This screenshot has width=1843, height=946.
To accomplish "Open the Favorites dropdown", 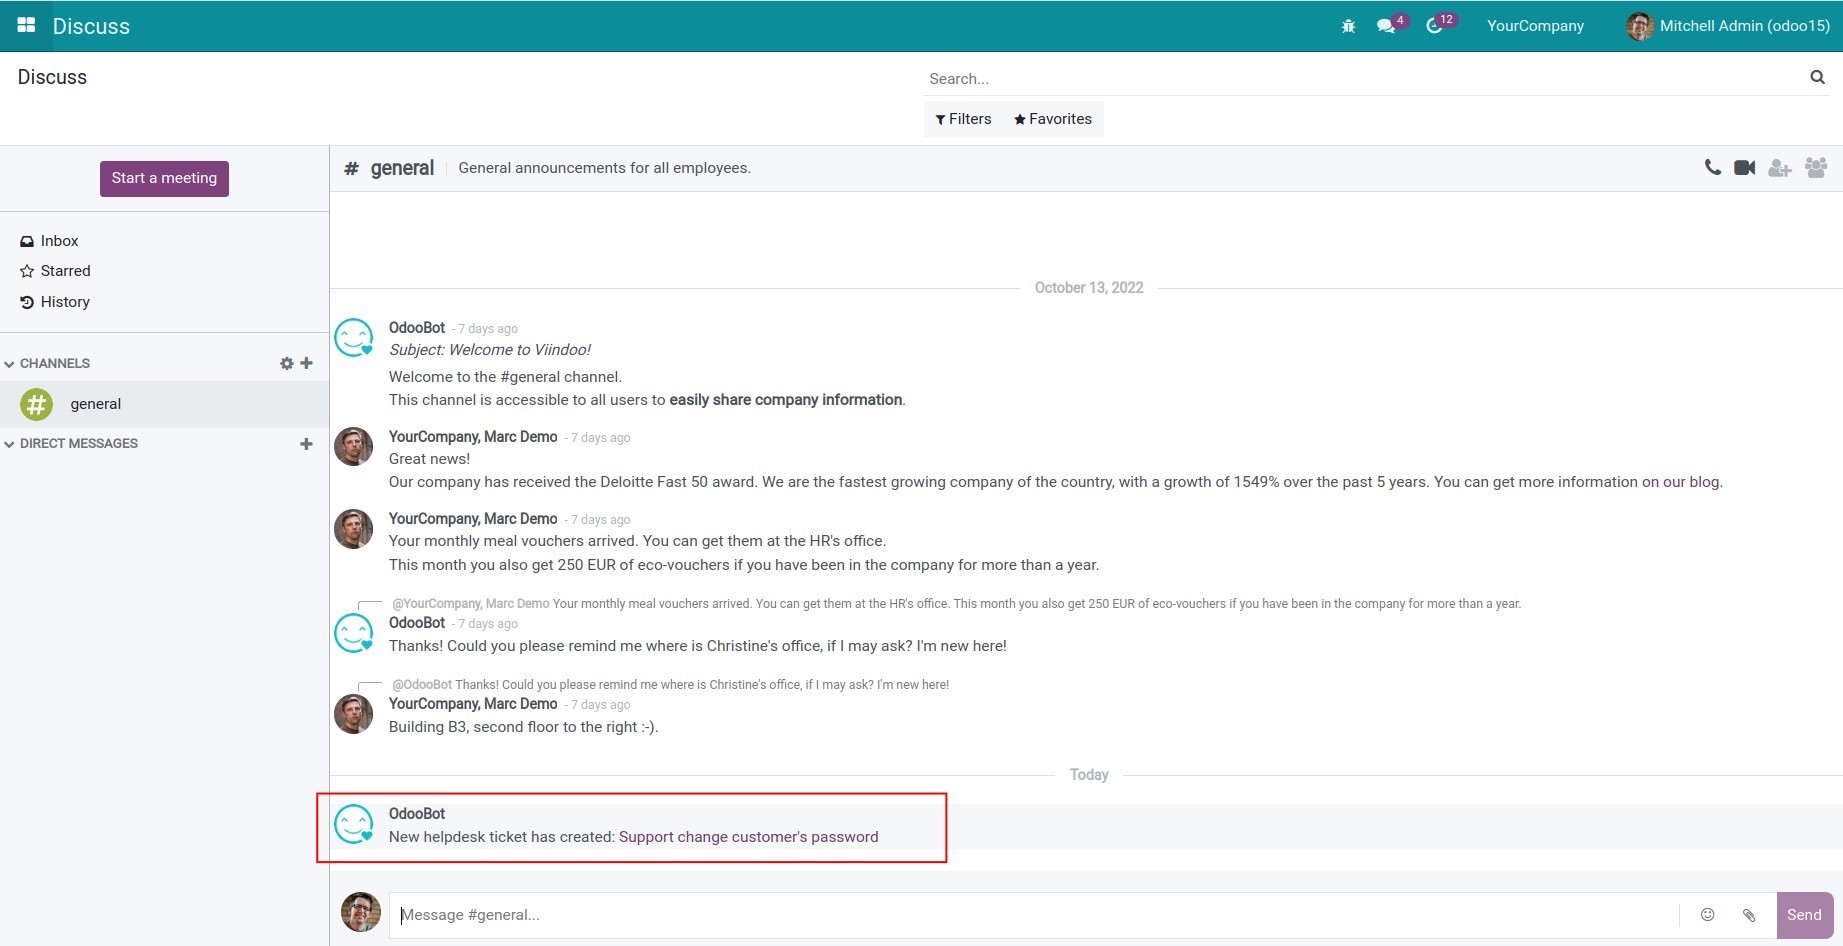I will [x=1052, y=118].
